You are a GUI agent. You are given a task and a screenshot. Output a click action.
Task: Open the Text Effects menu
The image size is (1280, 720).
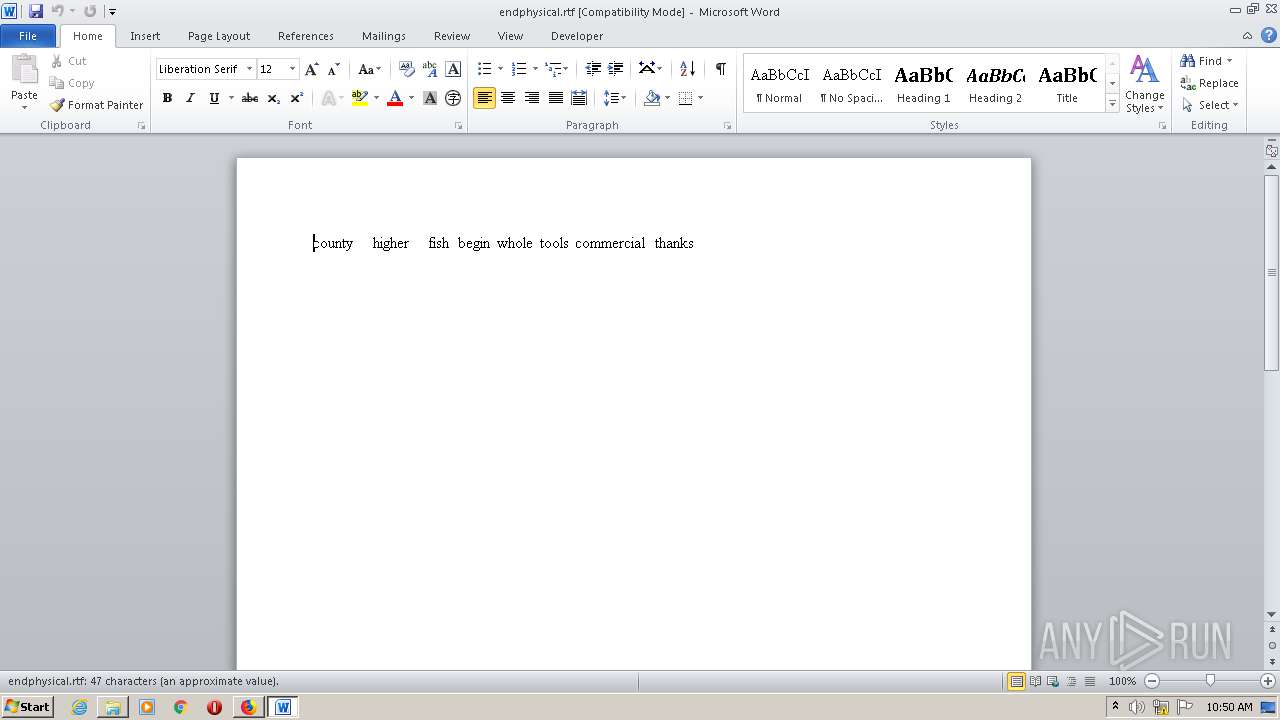[331, 98]
